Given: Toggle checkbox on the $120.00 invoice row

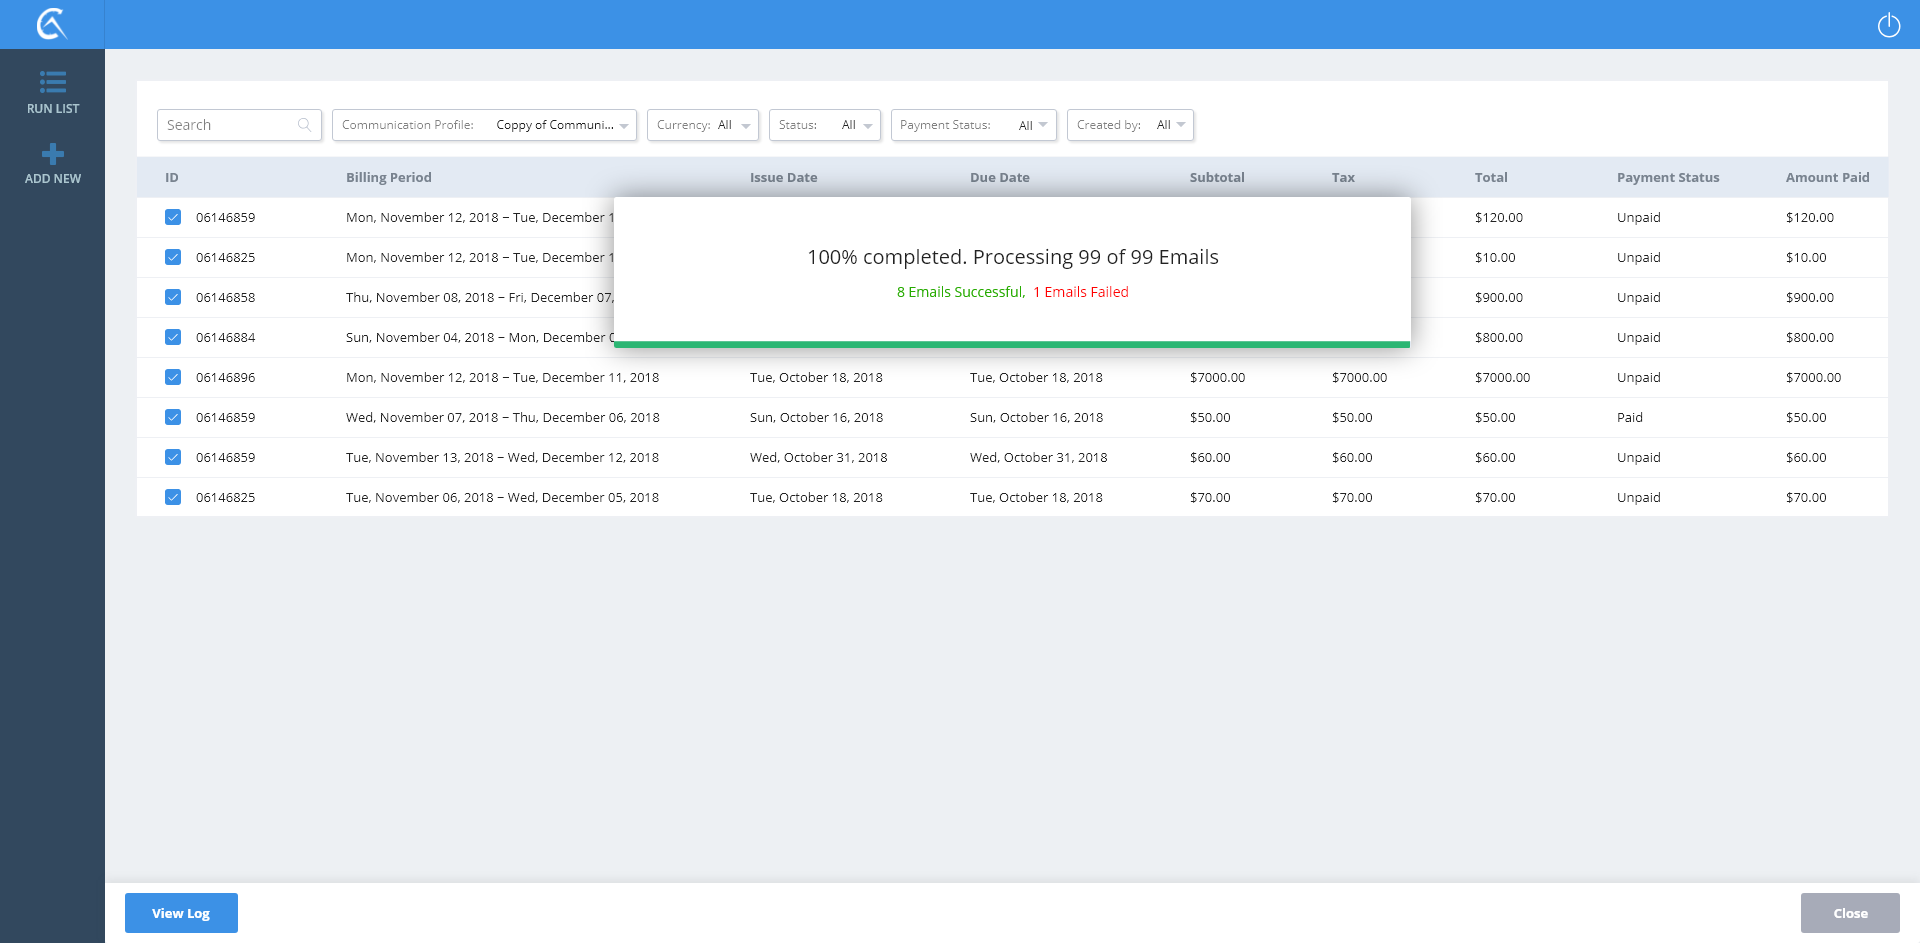Looking at the screenshot, I should (x=173, y=217).
